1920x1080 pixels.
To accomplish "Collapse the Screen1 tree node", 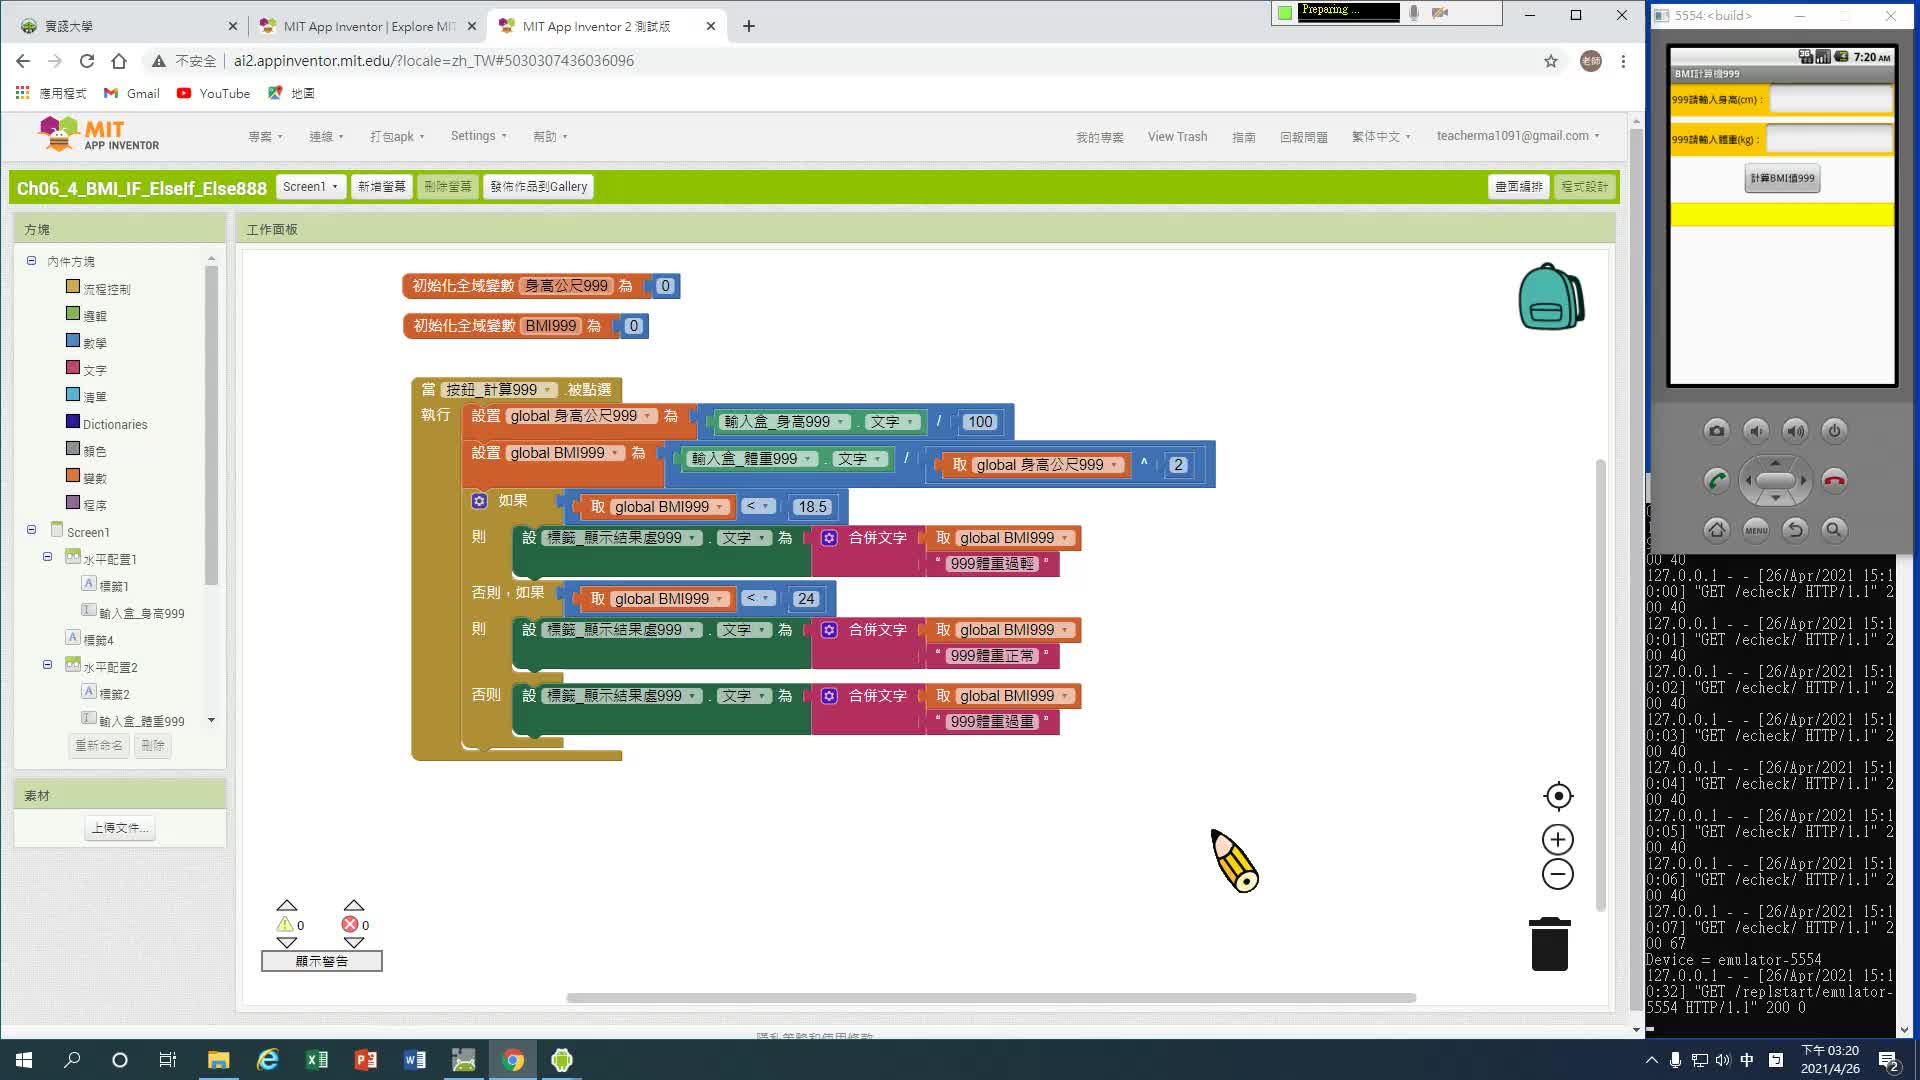I will [x=31, y=530].
